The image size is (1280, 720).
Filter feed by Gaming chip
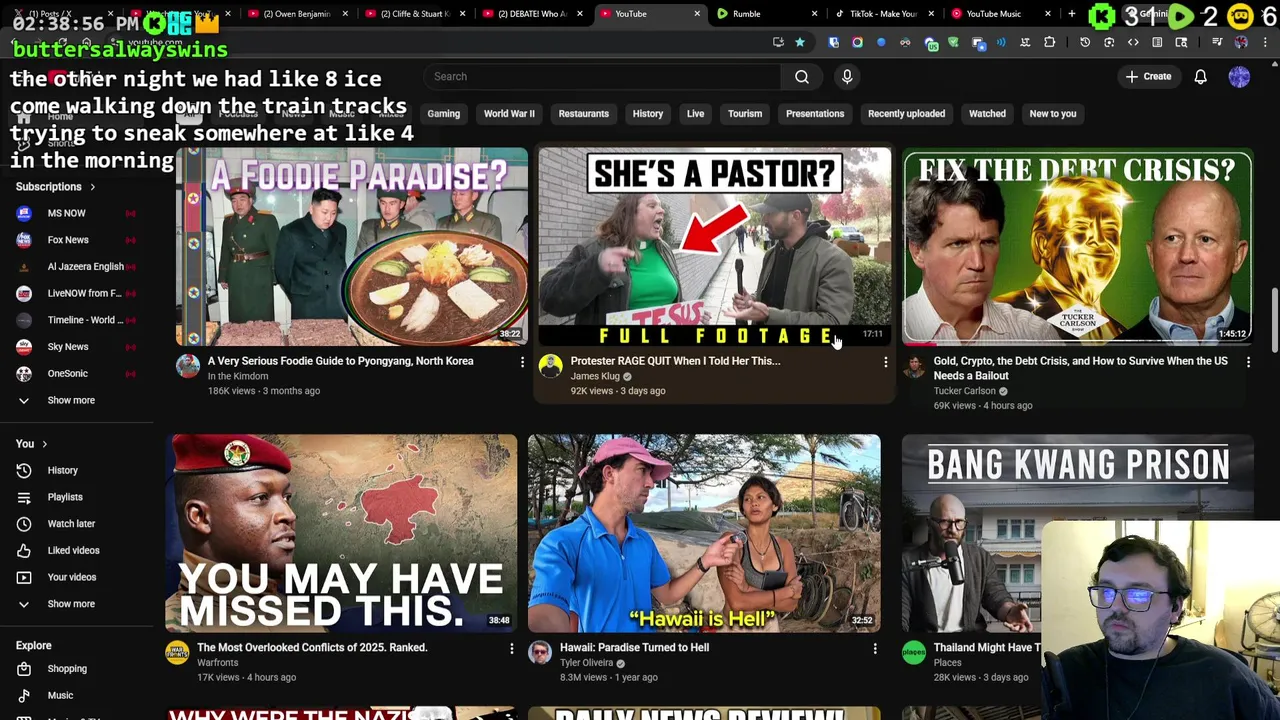coord(443,114)
